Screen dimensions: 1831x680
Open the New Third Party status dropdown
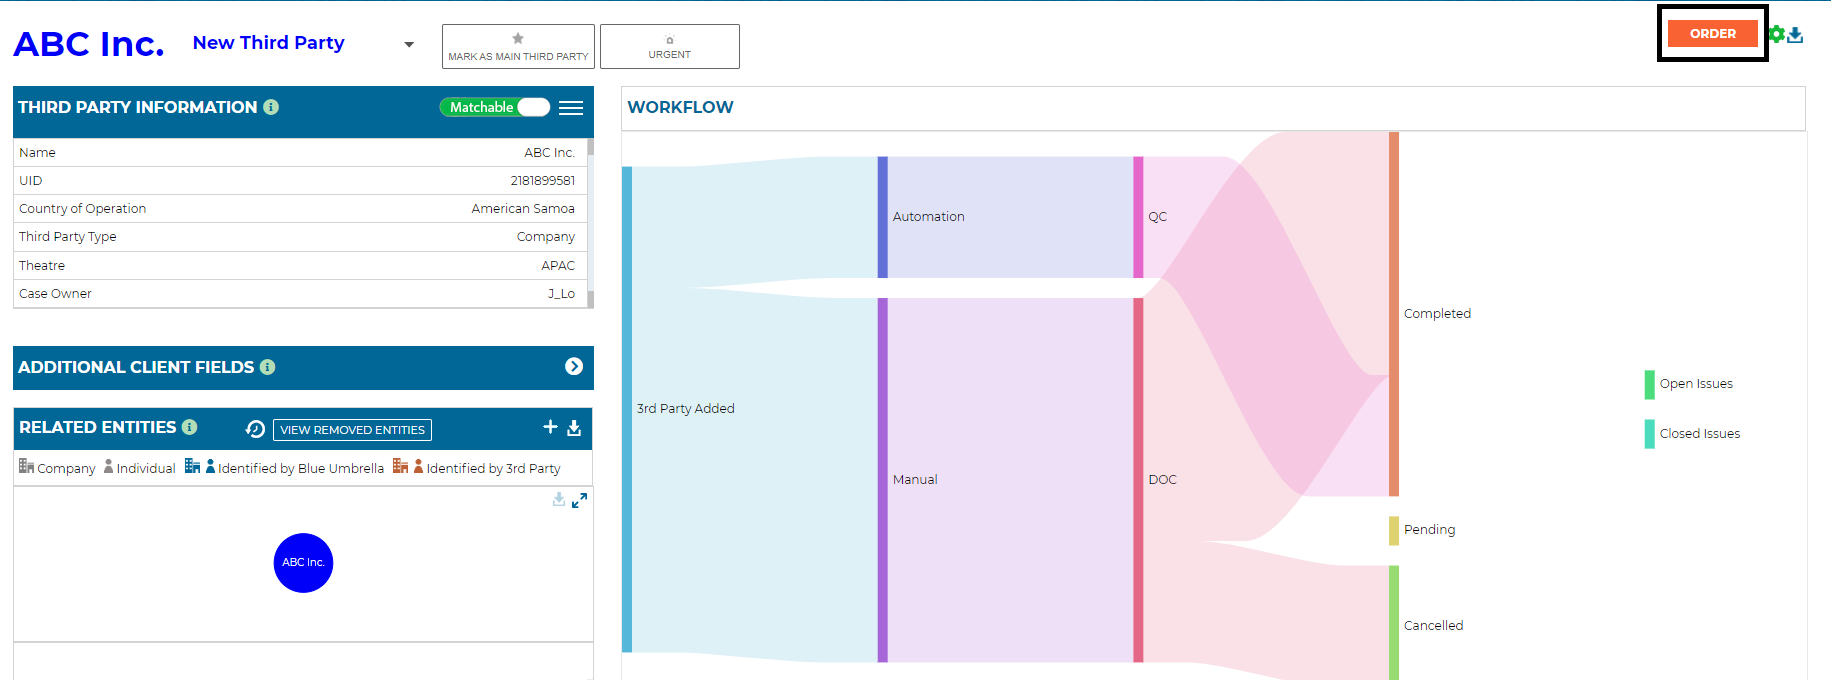[x=409, y=44]
